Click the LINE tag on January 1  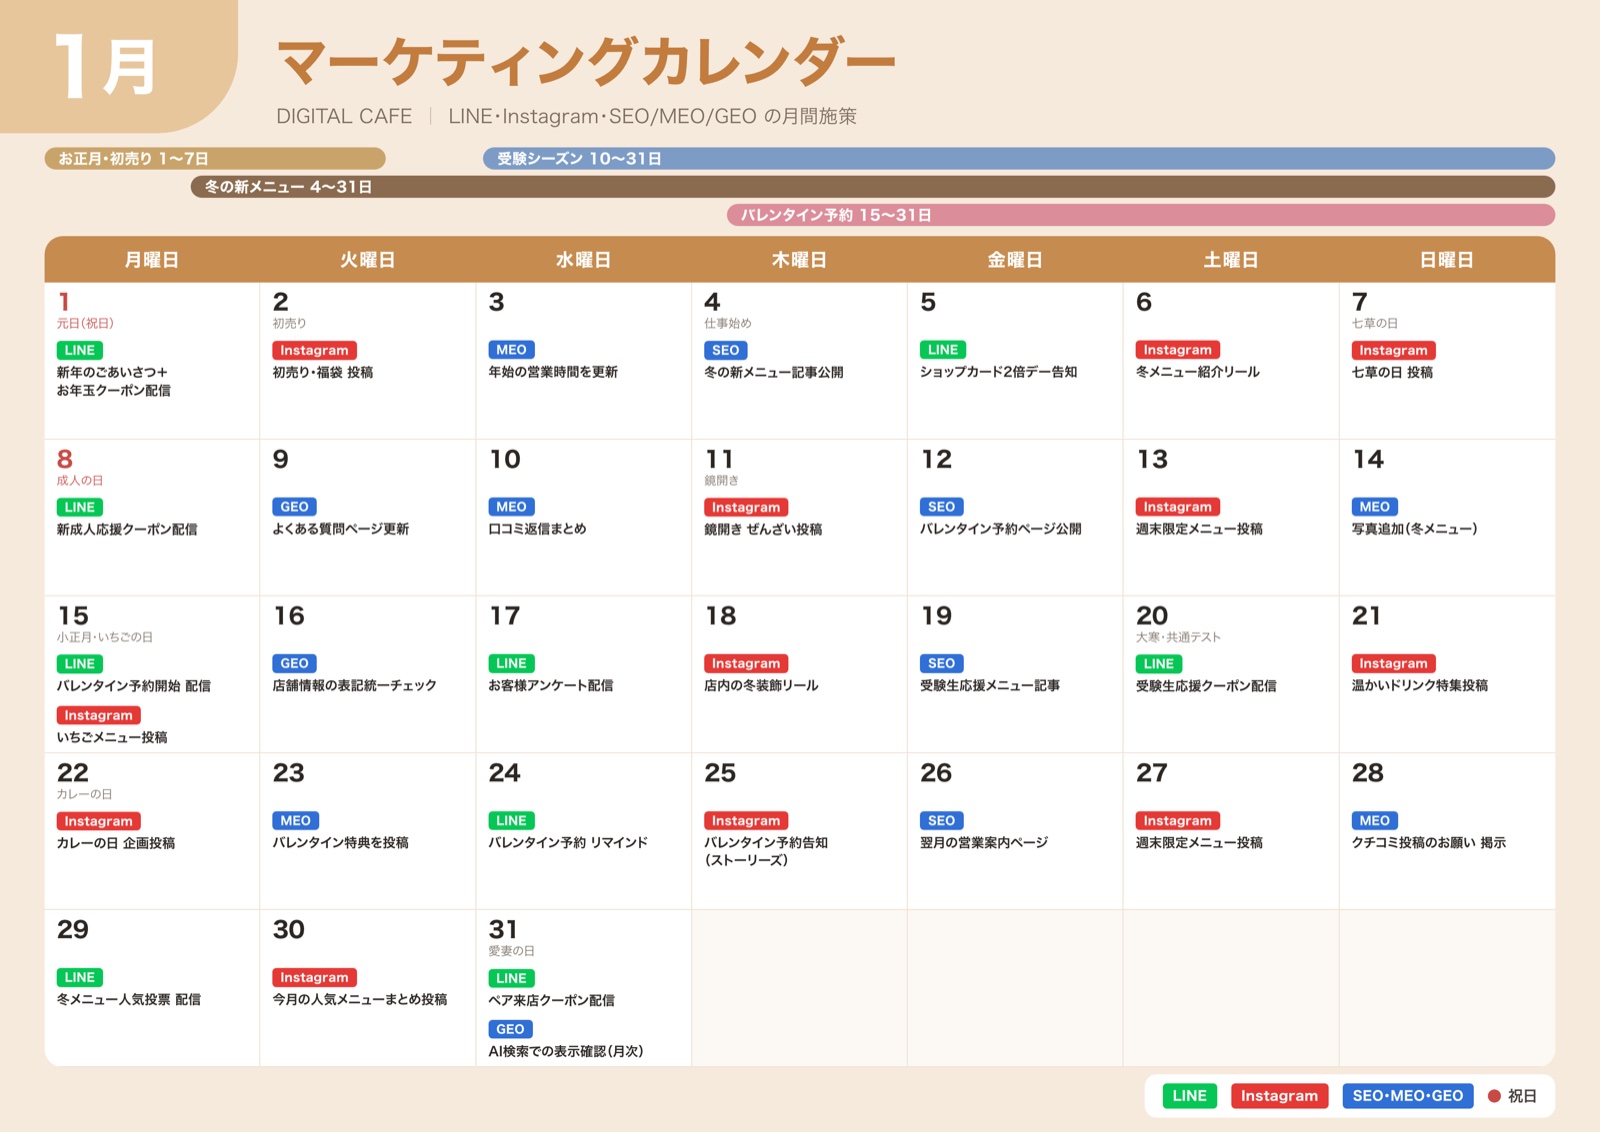click(80, 350)
